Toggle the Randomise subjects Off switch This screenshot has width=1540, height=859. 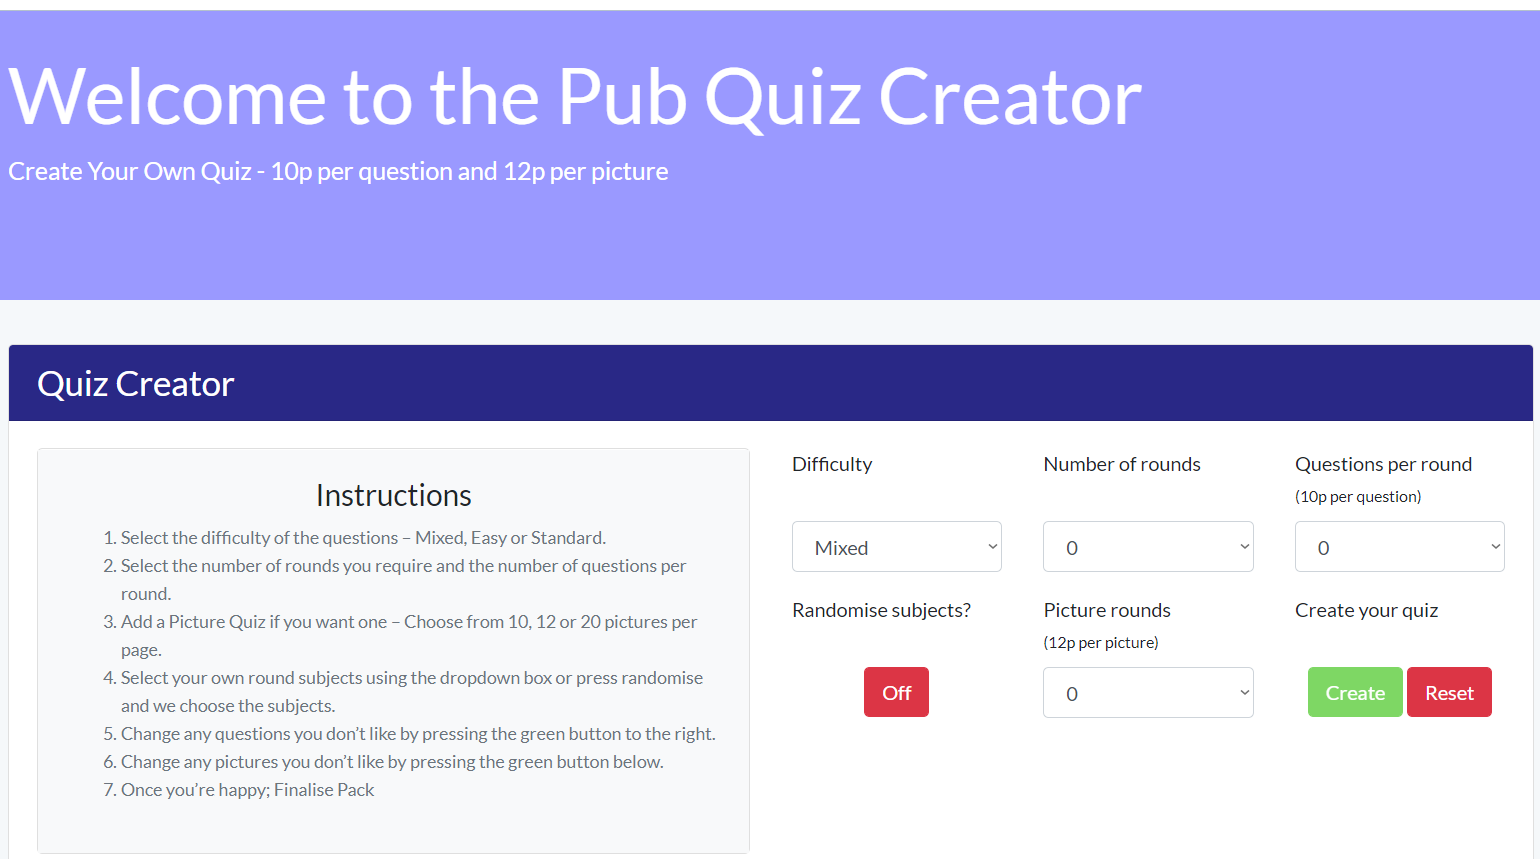(896, 692)
